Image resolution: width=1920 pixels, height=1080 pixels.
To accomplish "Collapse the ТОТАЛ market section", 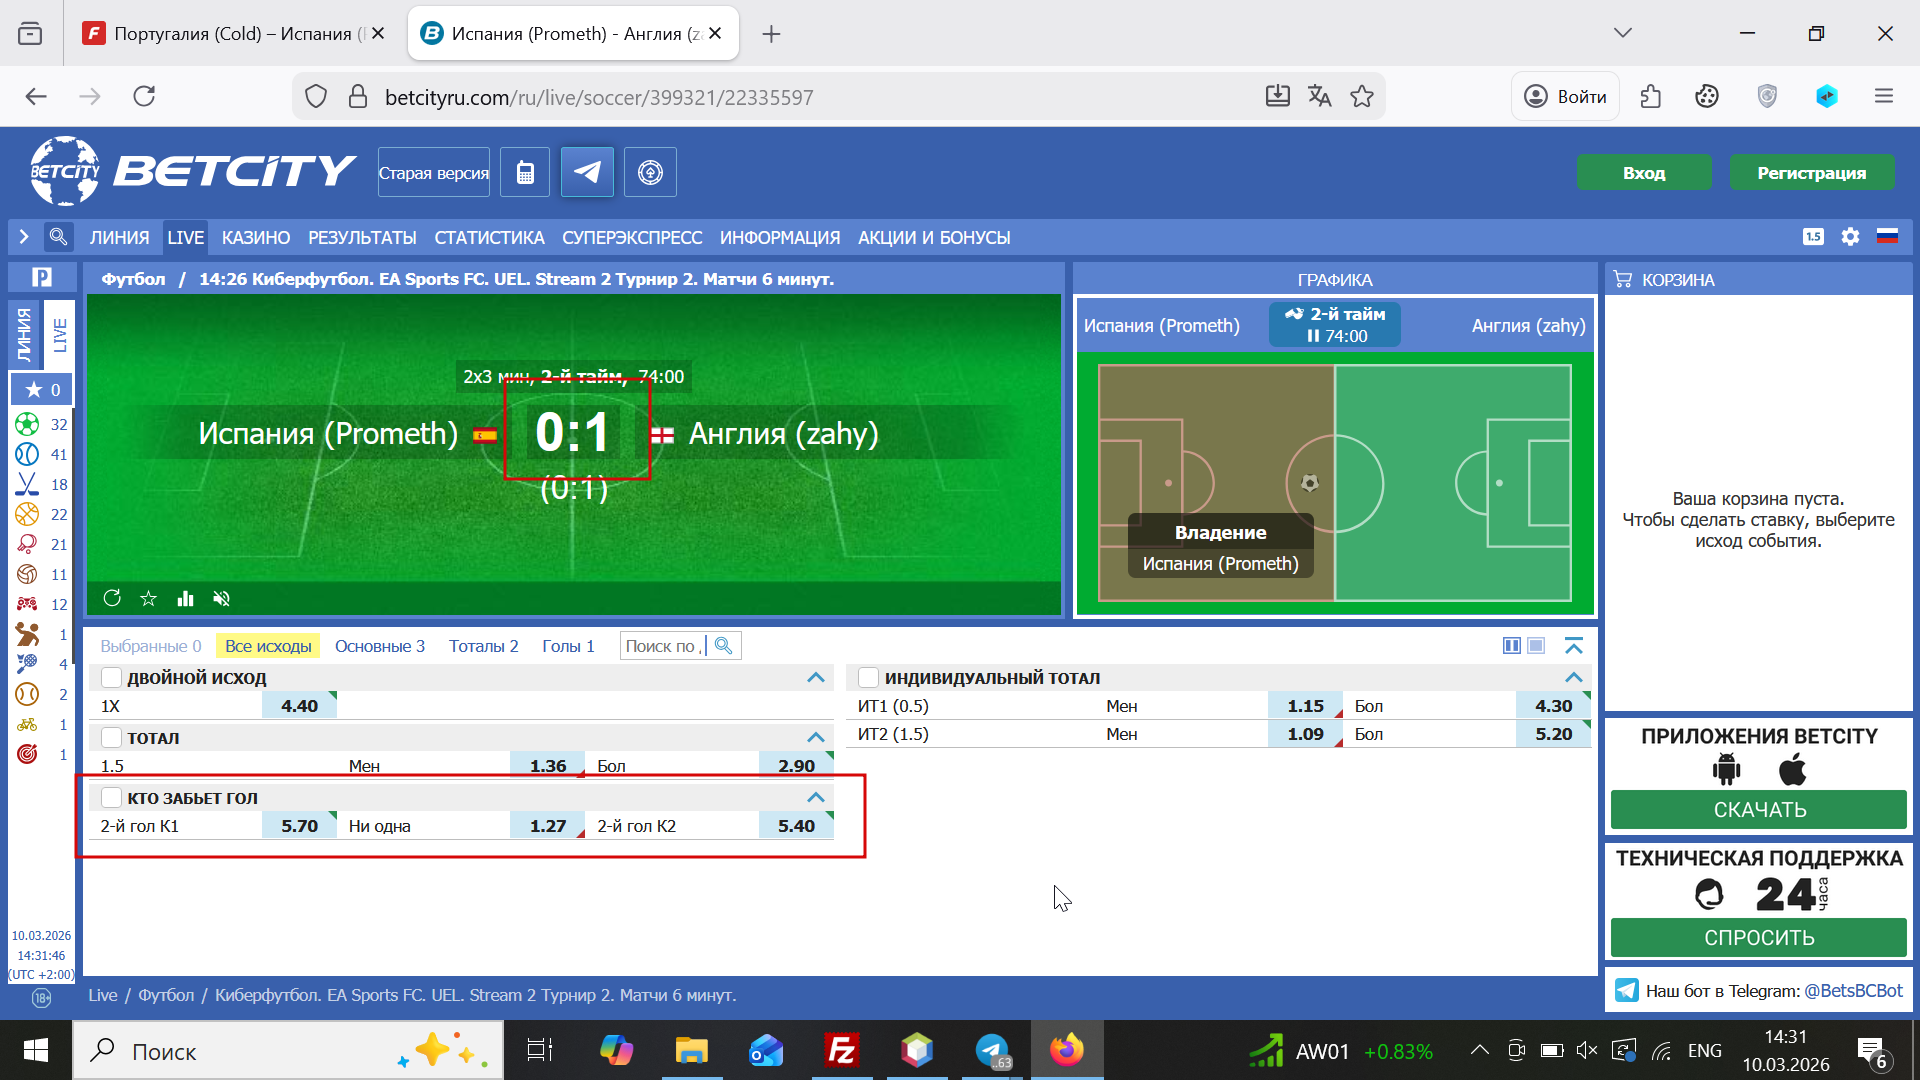I will (x=816, y=738).
